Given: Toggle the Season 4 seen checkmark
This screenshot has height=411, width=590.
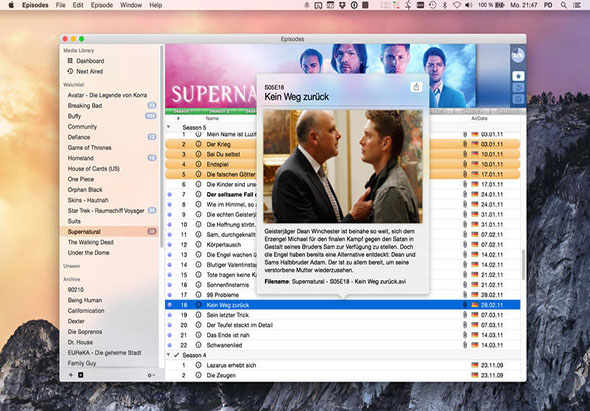Looking at the screenshot, I should (176, 355).
